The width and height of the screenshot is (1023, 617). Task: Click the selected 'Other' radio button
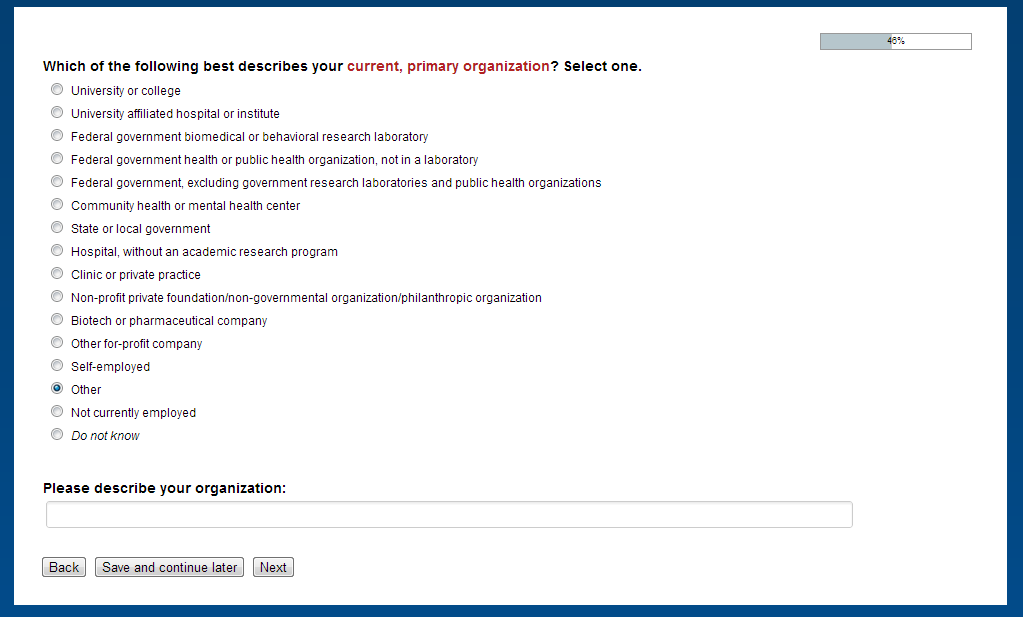pyautogui.click(x=57, y=389)
